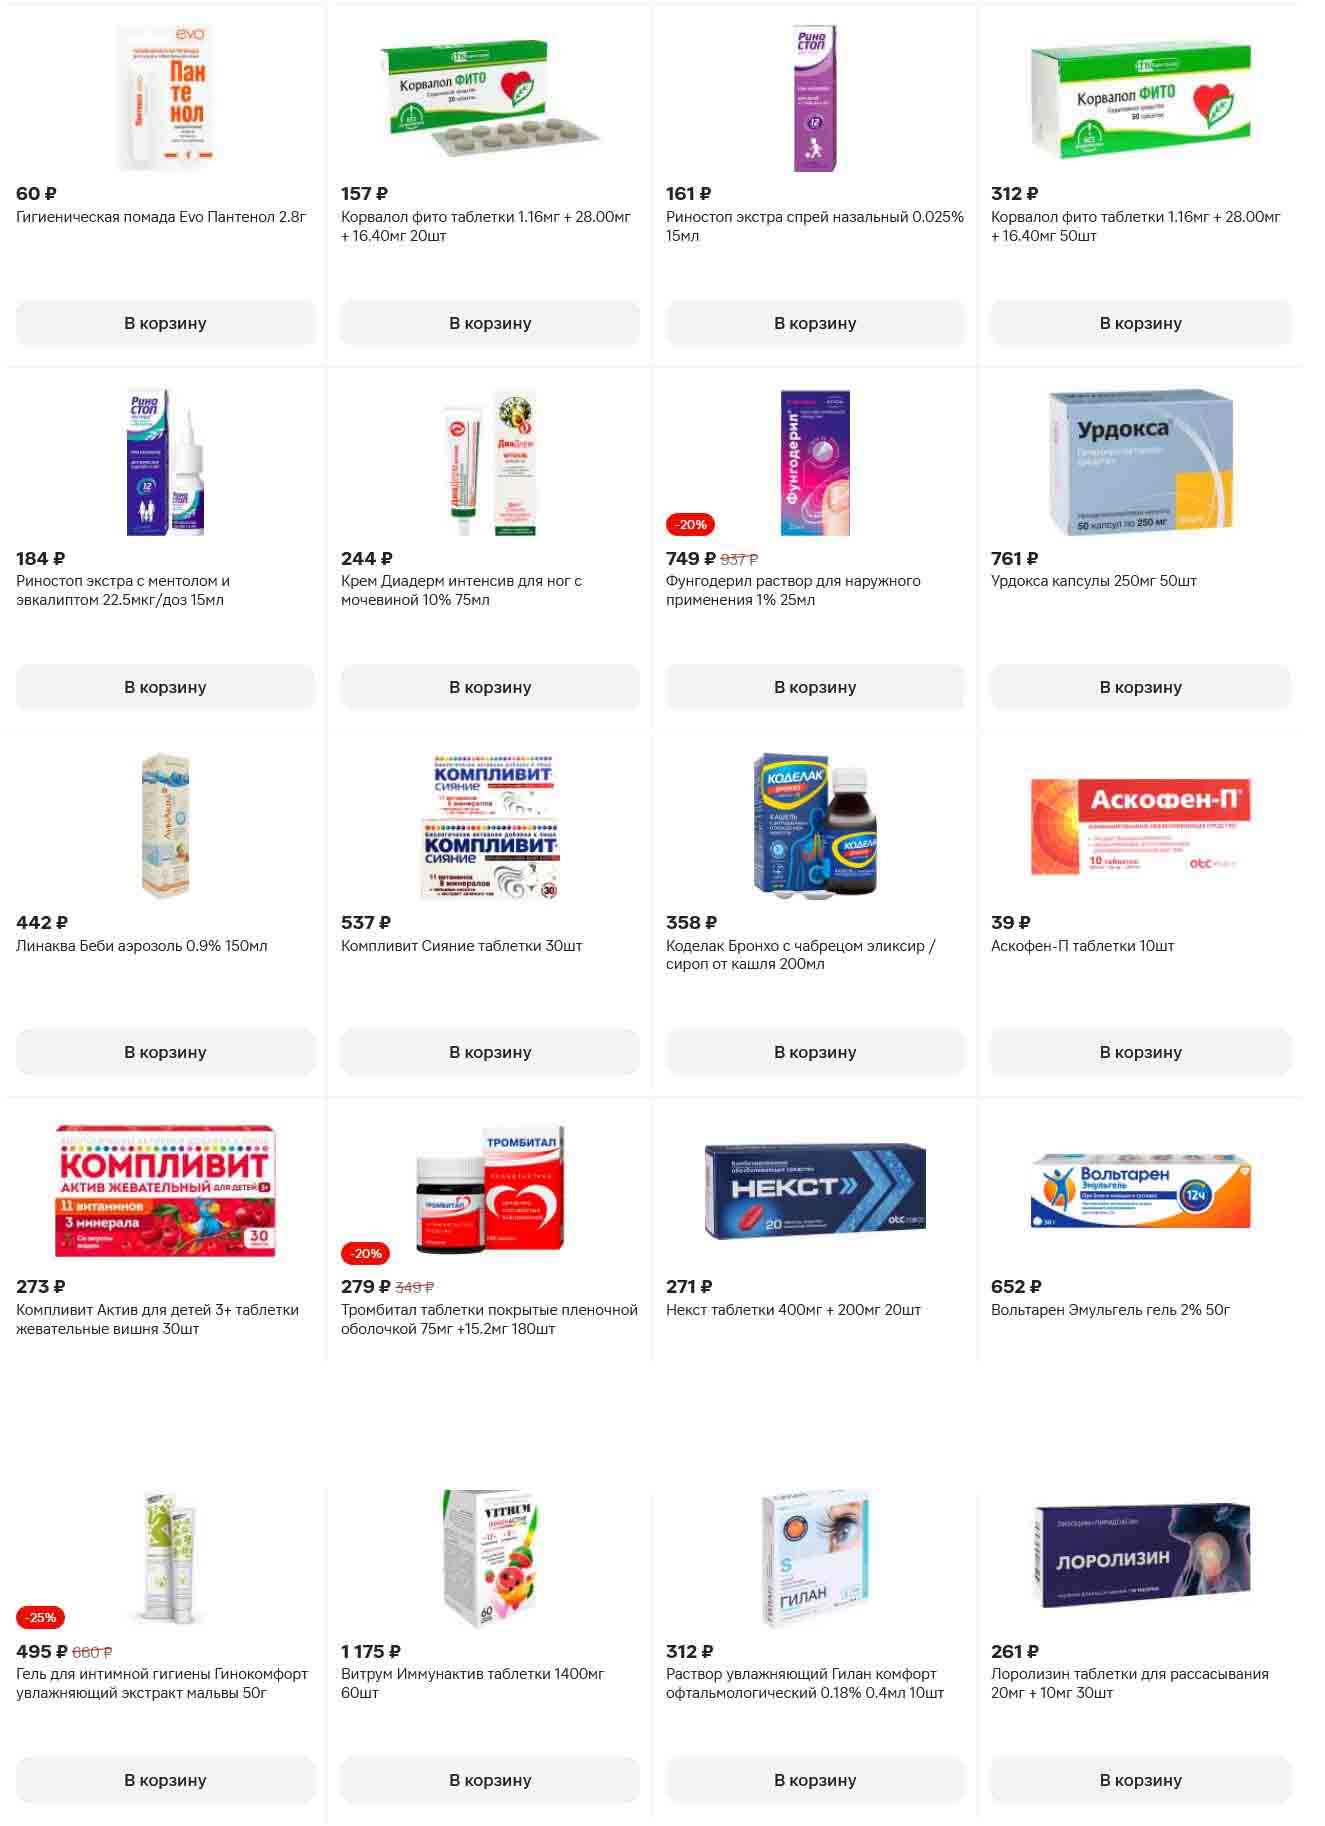Open the Коделак Бронхо syrup image
The image size is (1325, 1826).
pos(815,826)
